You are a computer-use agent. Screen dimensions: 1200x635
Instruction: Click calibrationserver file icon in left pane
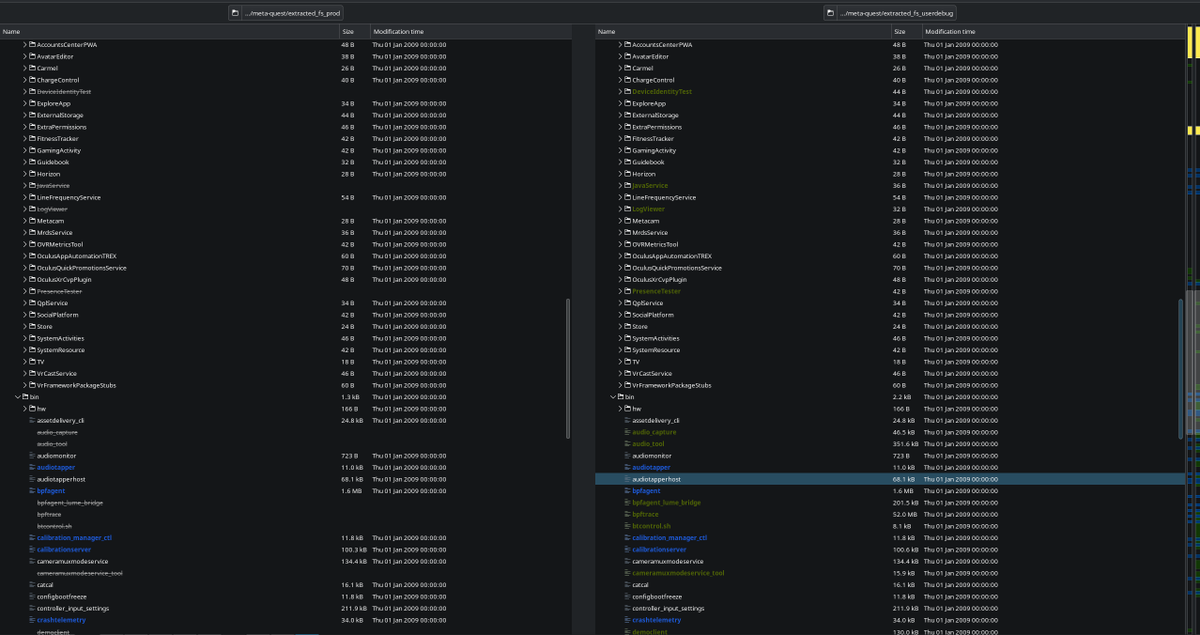pos(32,550)
